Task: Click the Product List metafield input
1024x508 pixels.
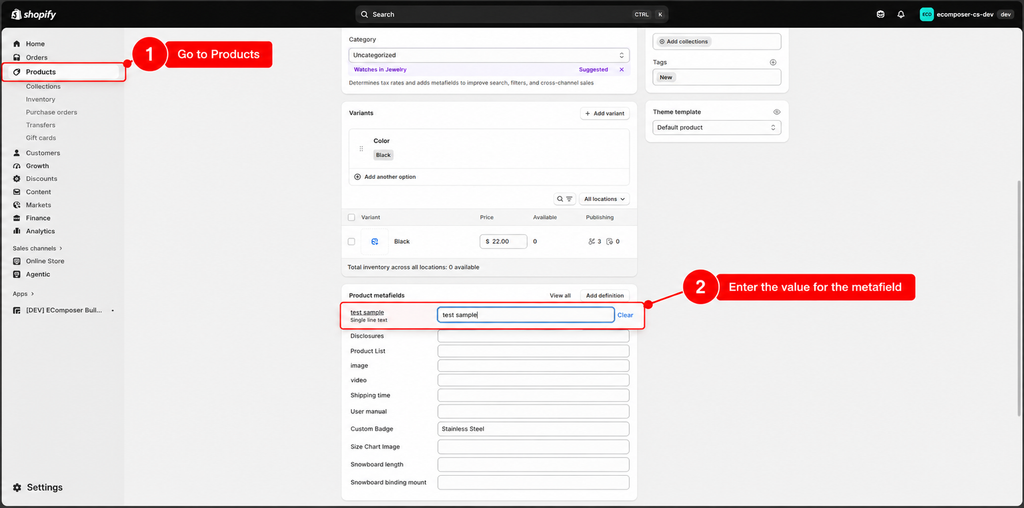Action: (534, 351)
